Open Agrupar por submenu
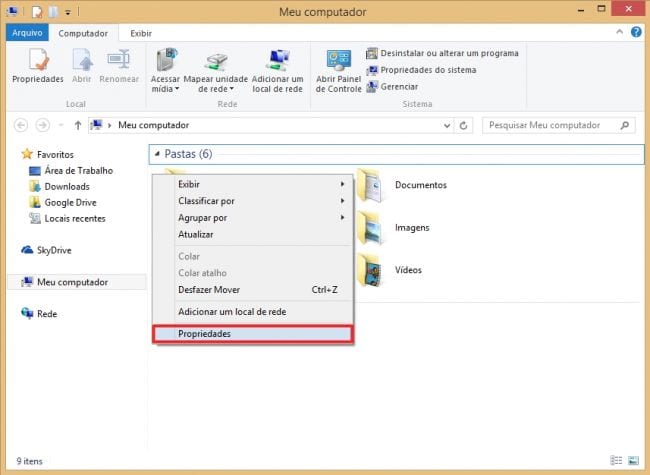650x475 pixels. pyautogui.click(x=253, y=218)
